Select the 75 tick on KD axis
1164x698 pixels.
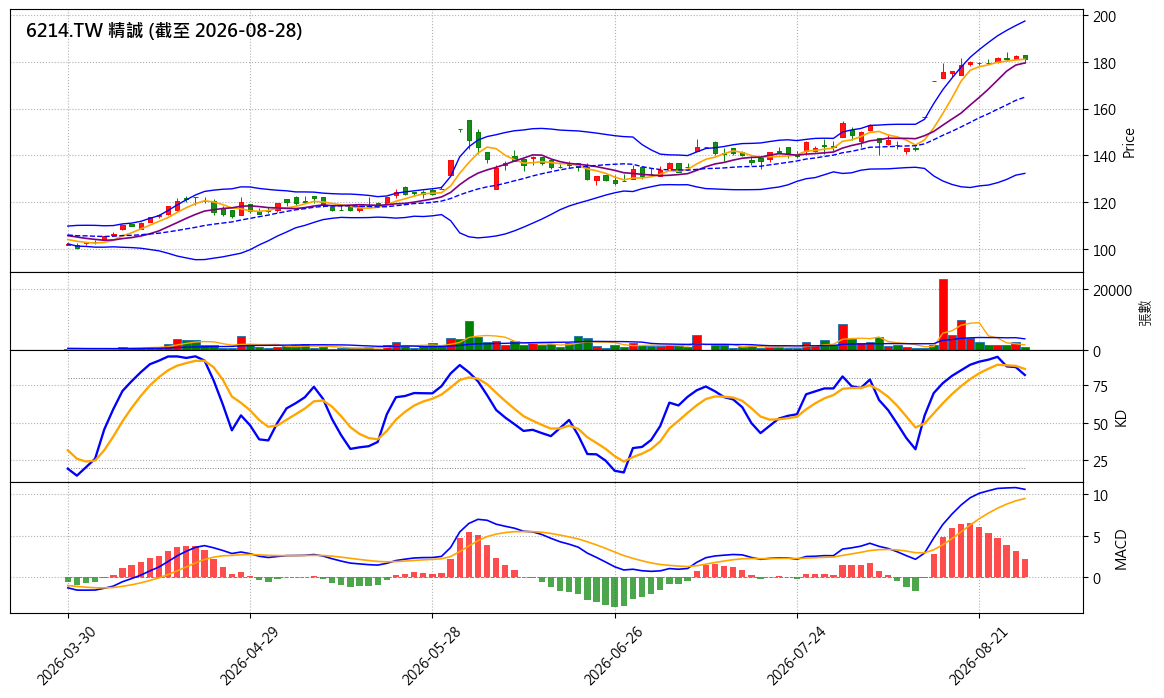1100,387
